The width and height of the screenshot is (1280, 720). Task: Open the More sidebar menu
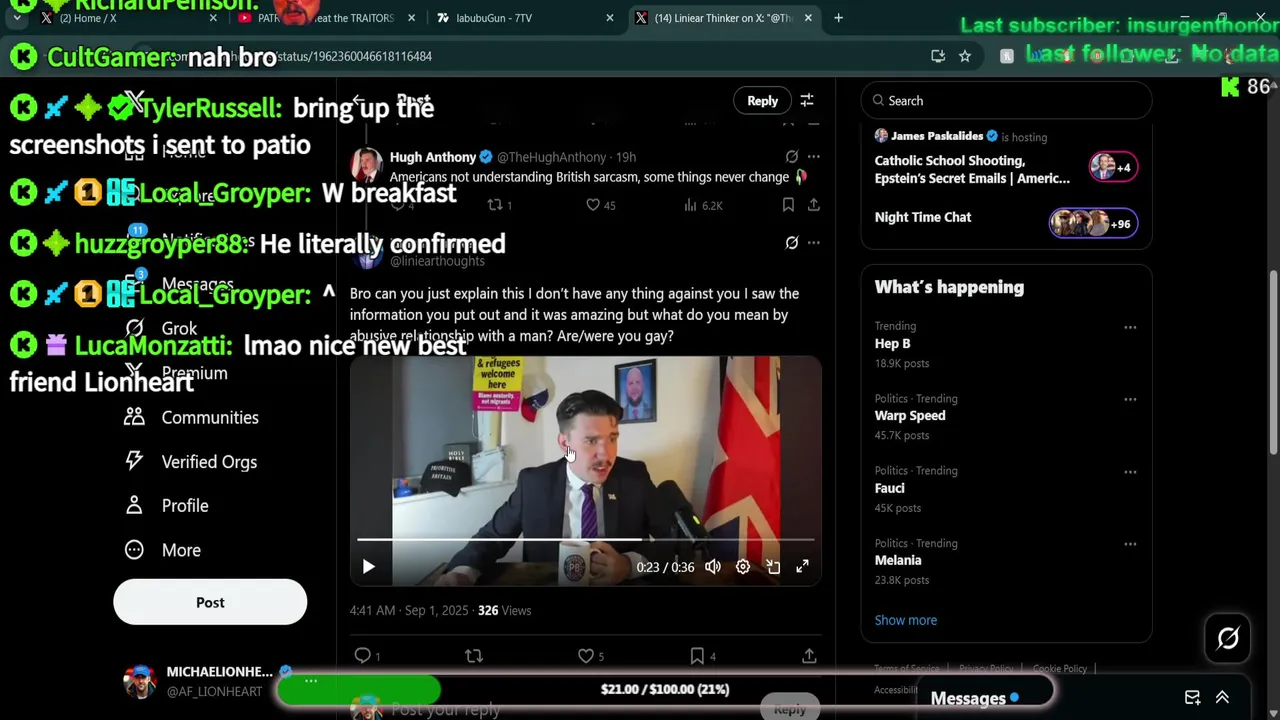click(162, 550)
